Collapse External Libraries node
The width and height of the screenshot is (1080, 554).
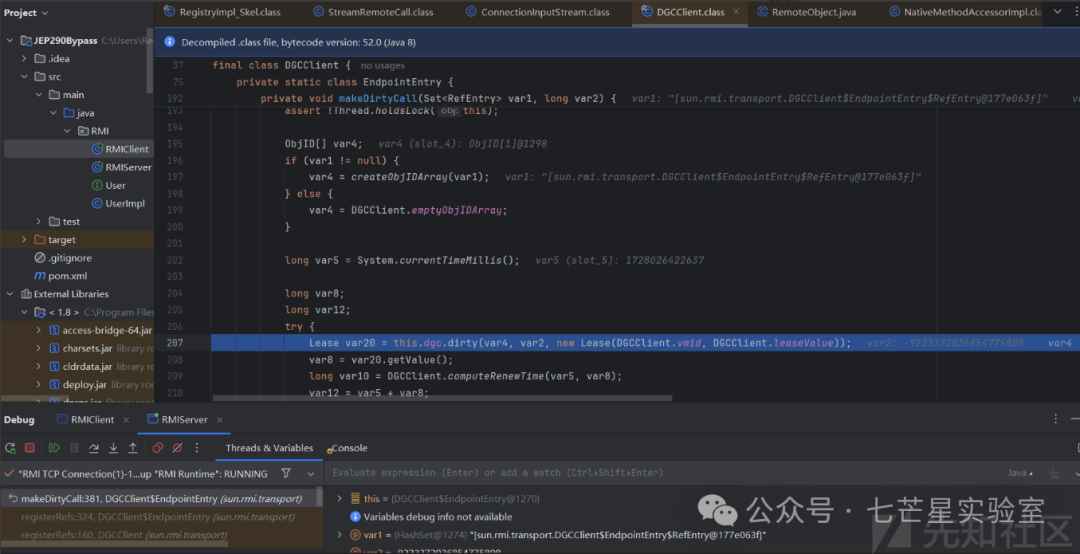(10, 294)
